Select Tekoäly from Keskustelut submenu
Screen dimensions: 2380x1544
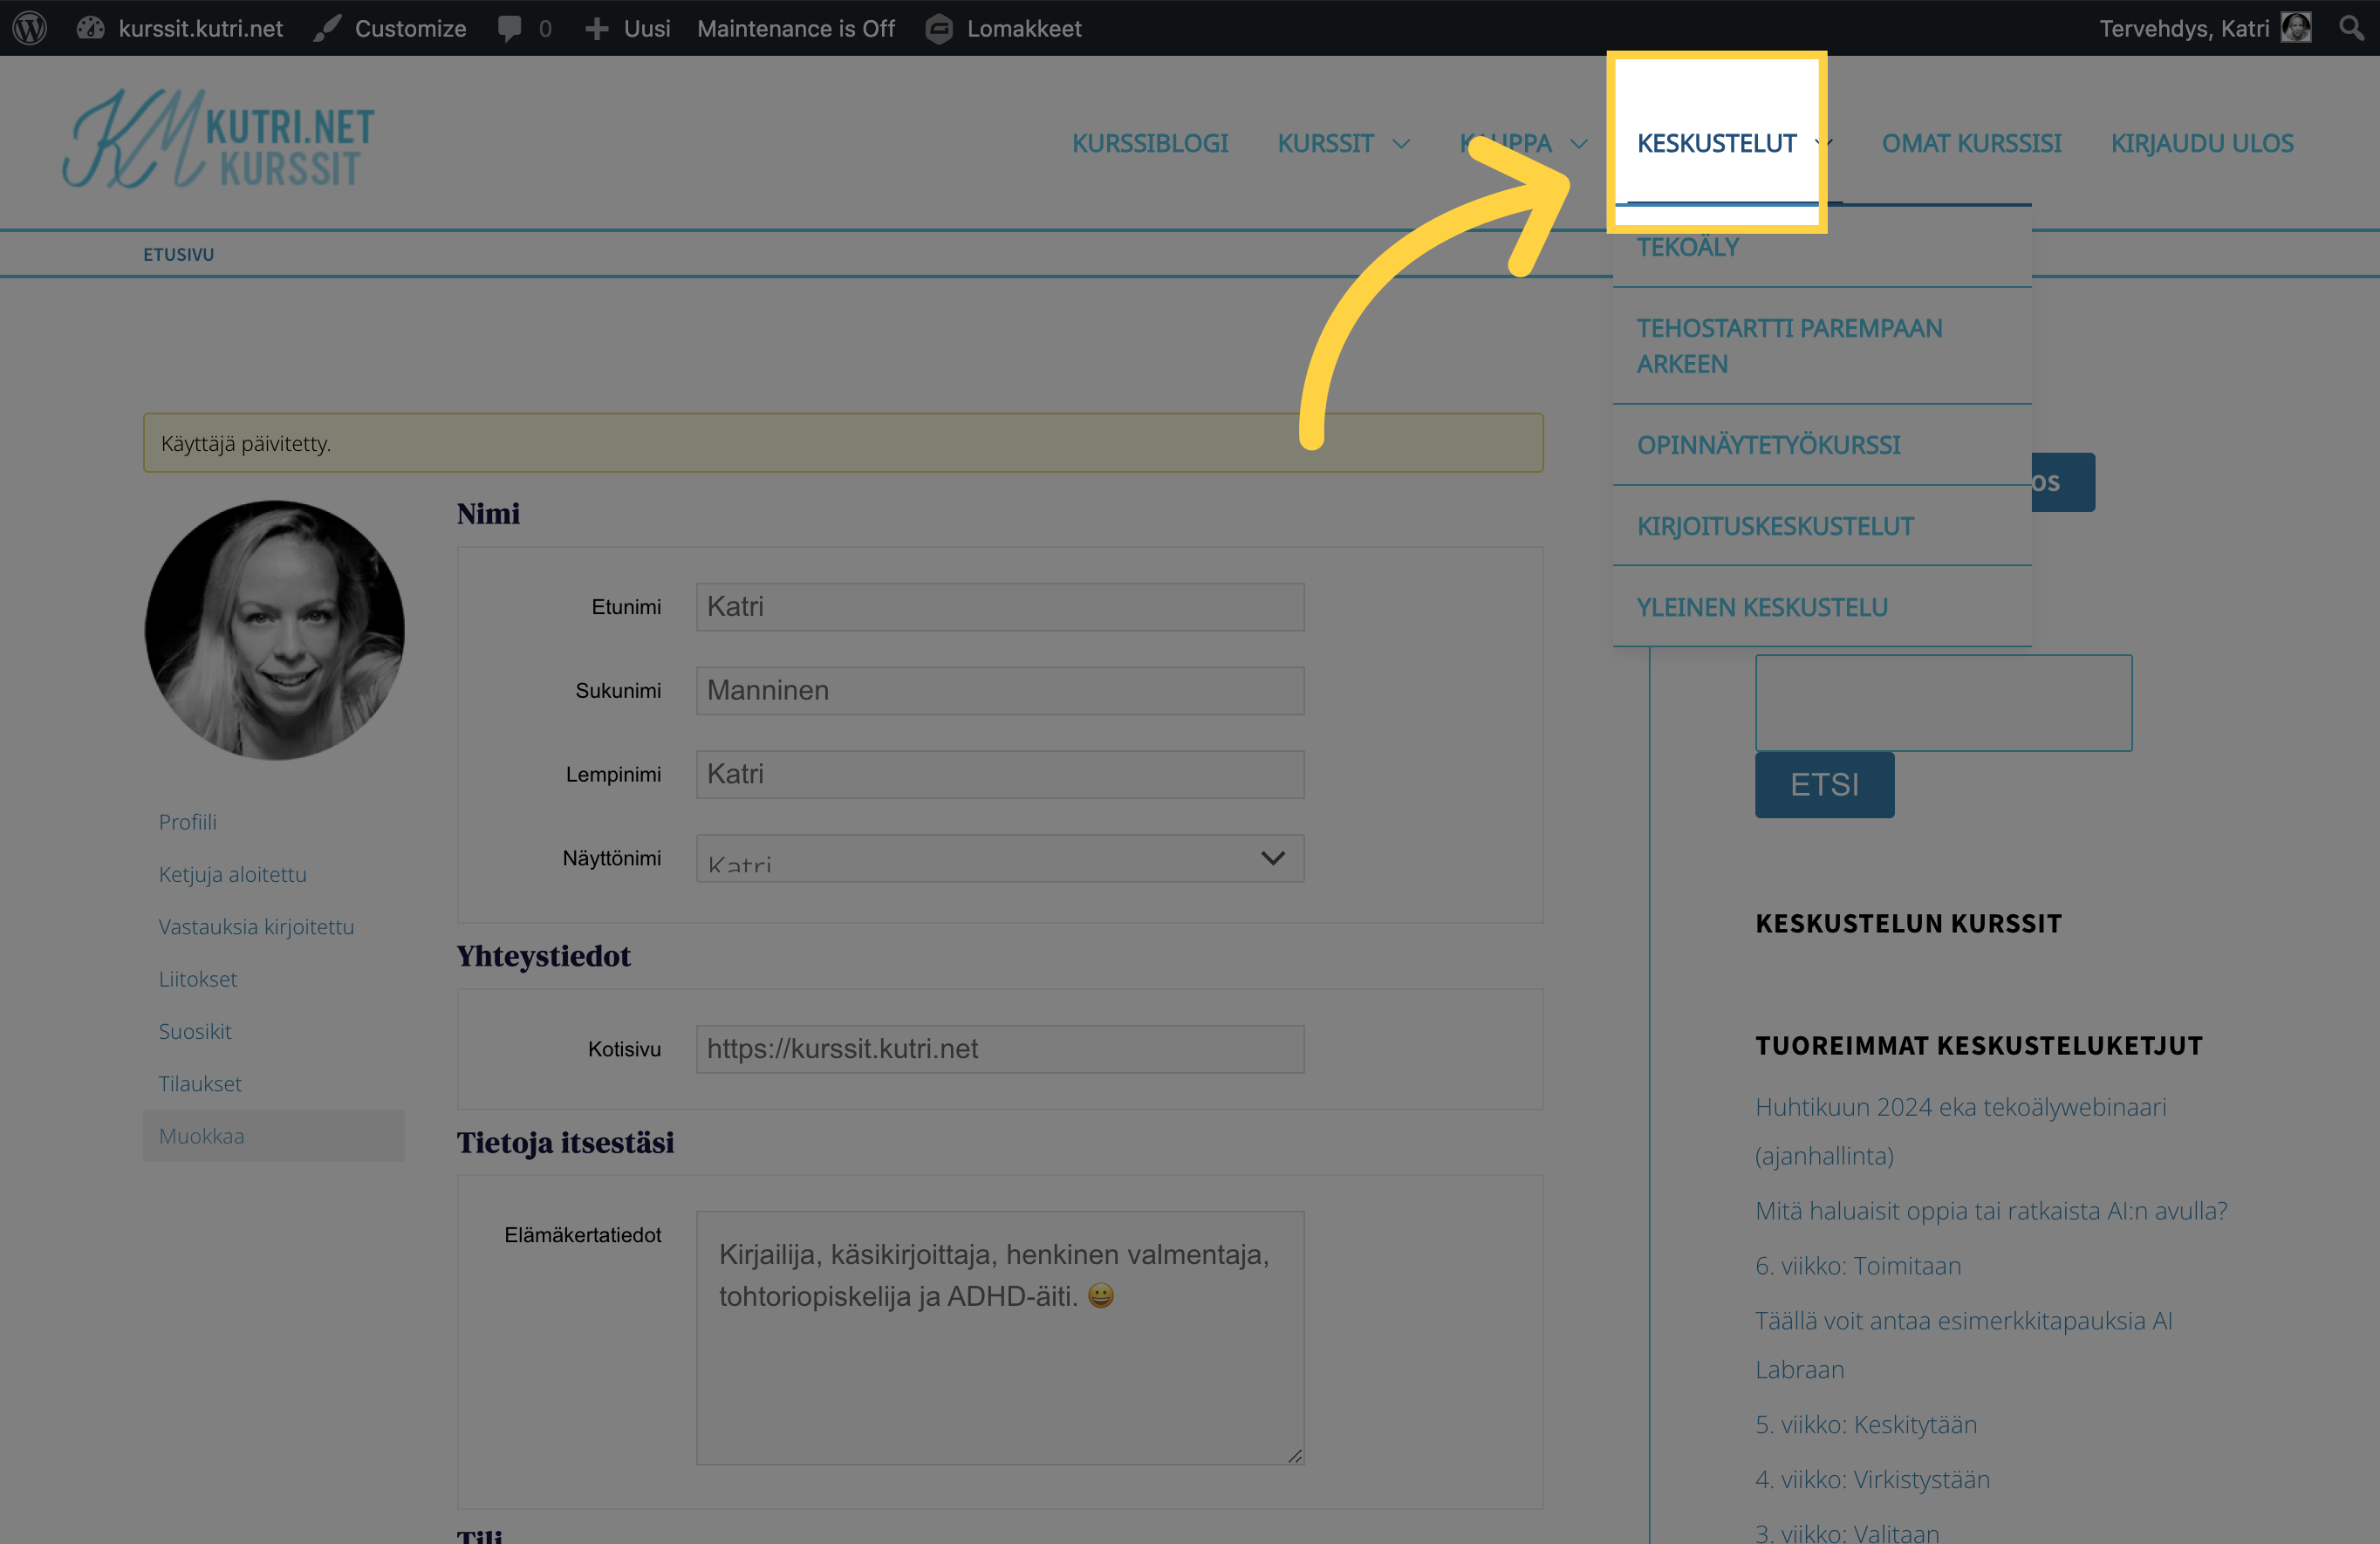click(1687, 247)
